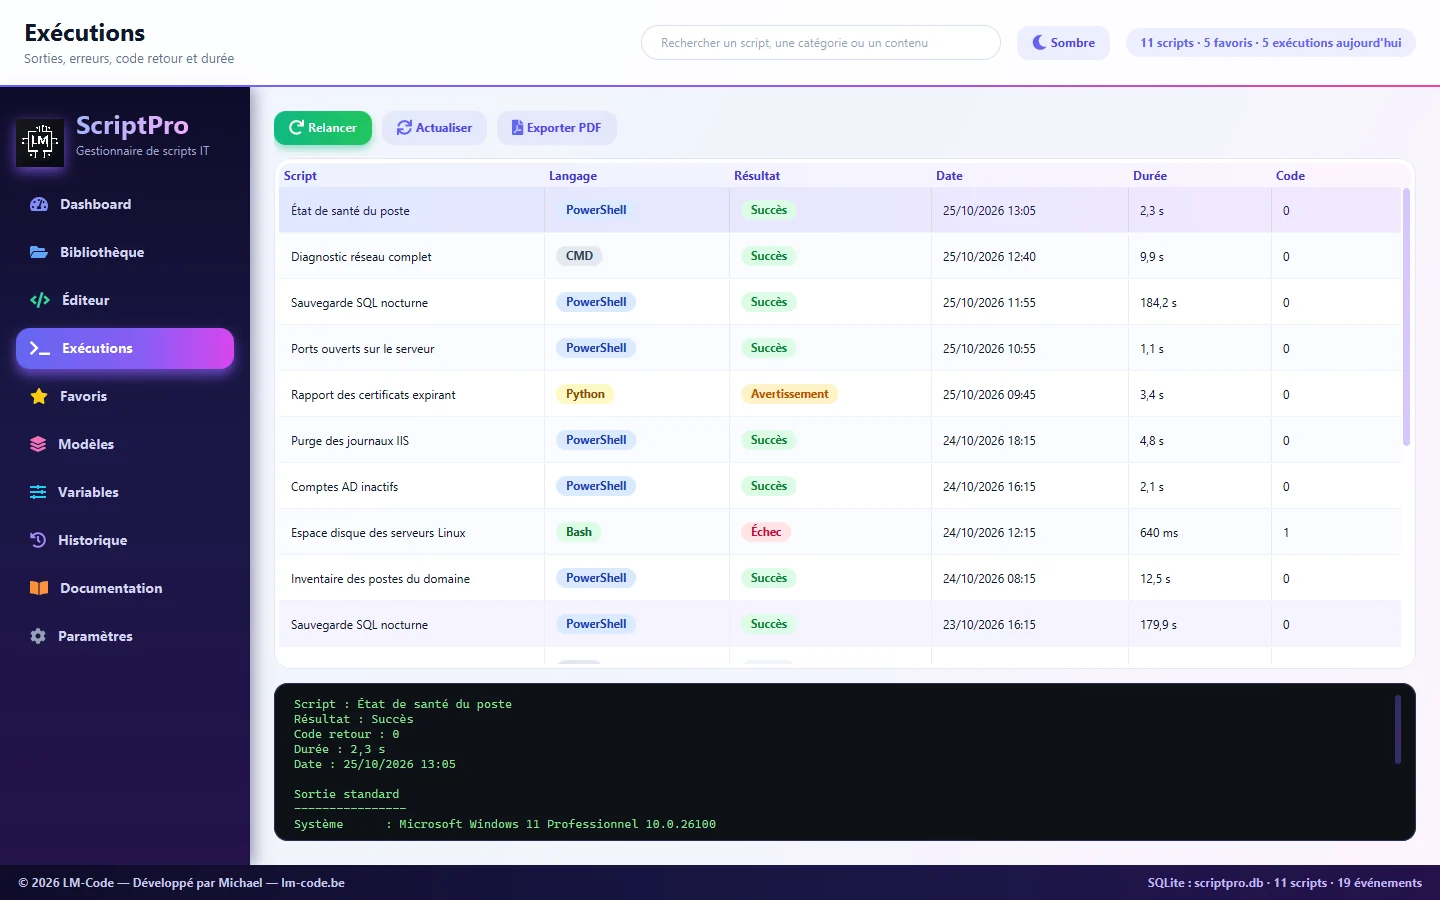Open the lm-code.be link in footer
The image size is (1440, 900).
pos(313,883)
